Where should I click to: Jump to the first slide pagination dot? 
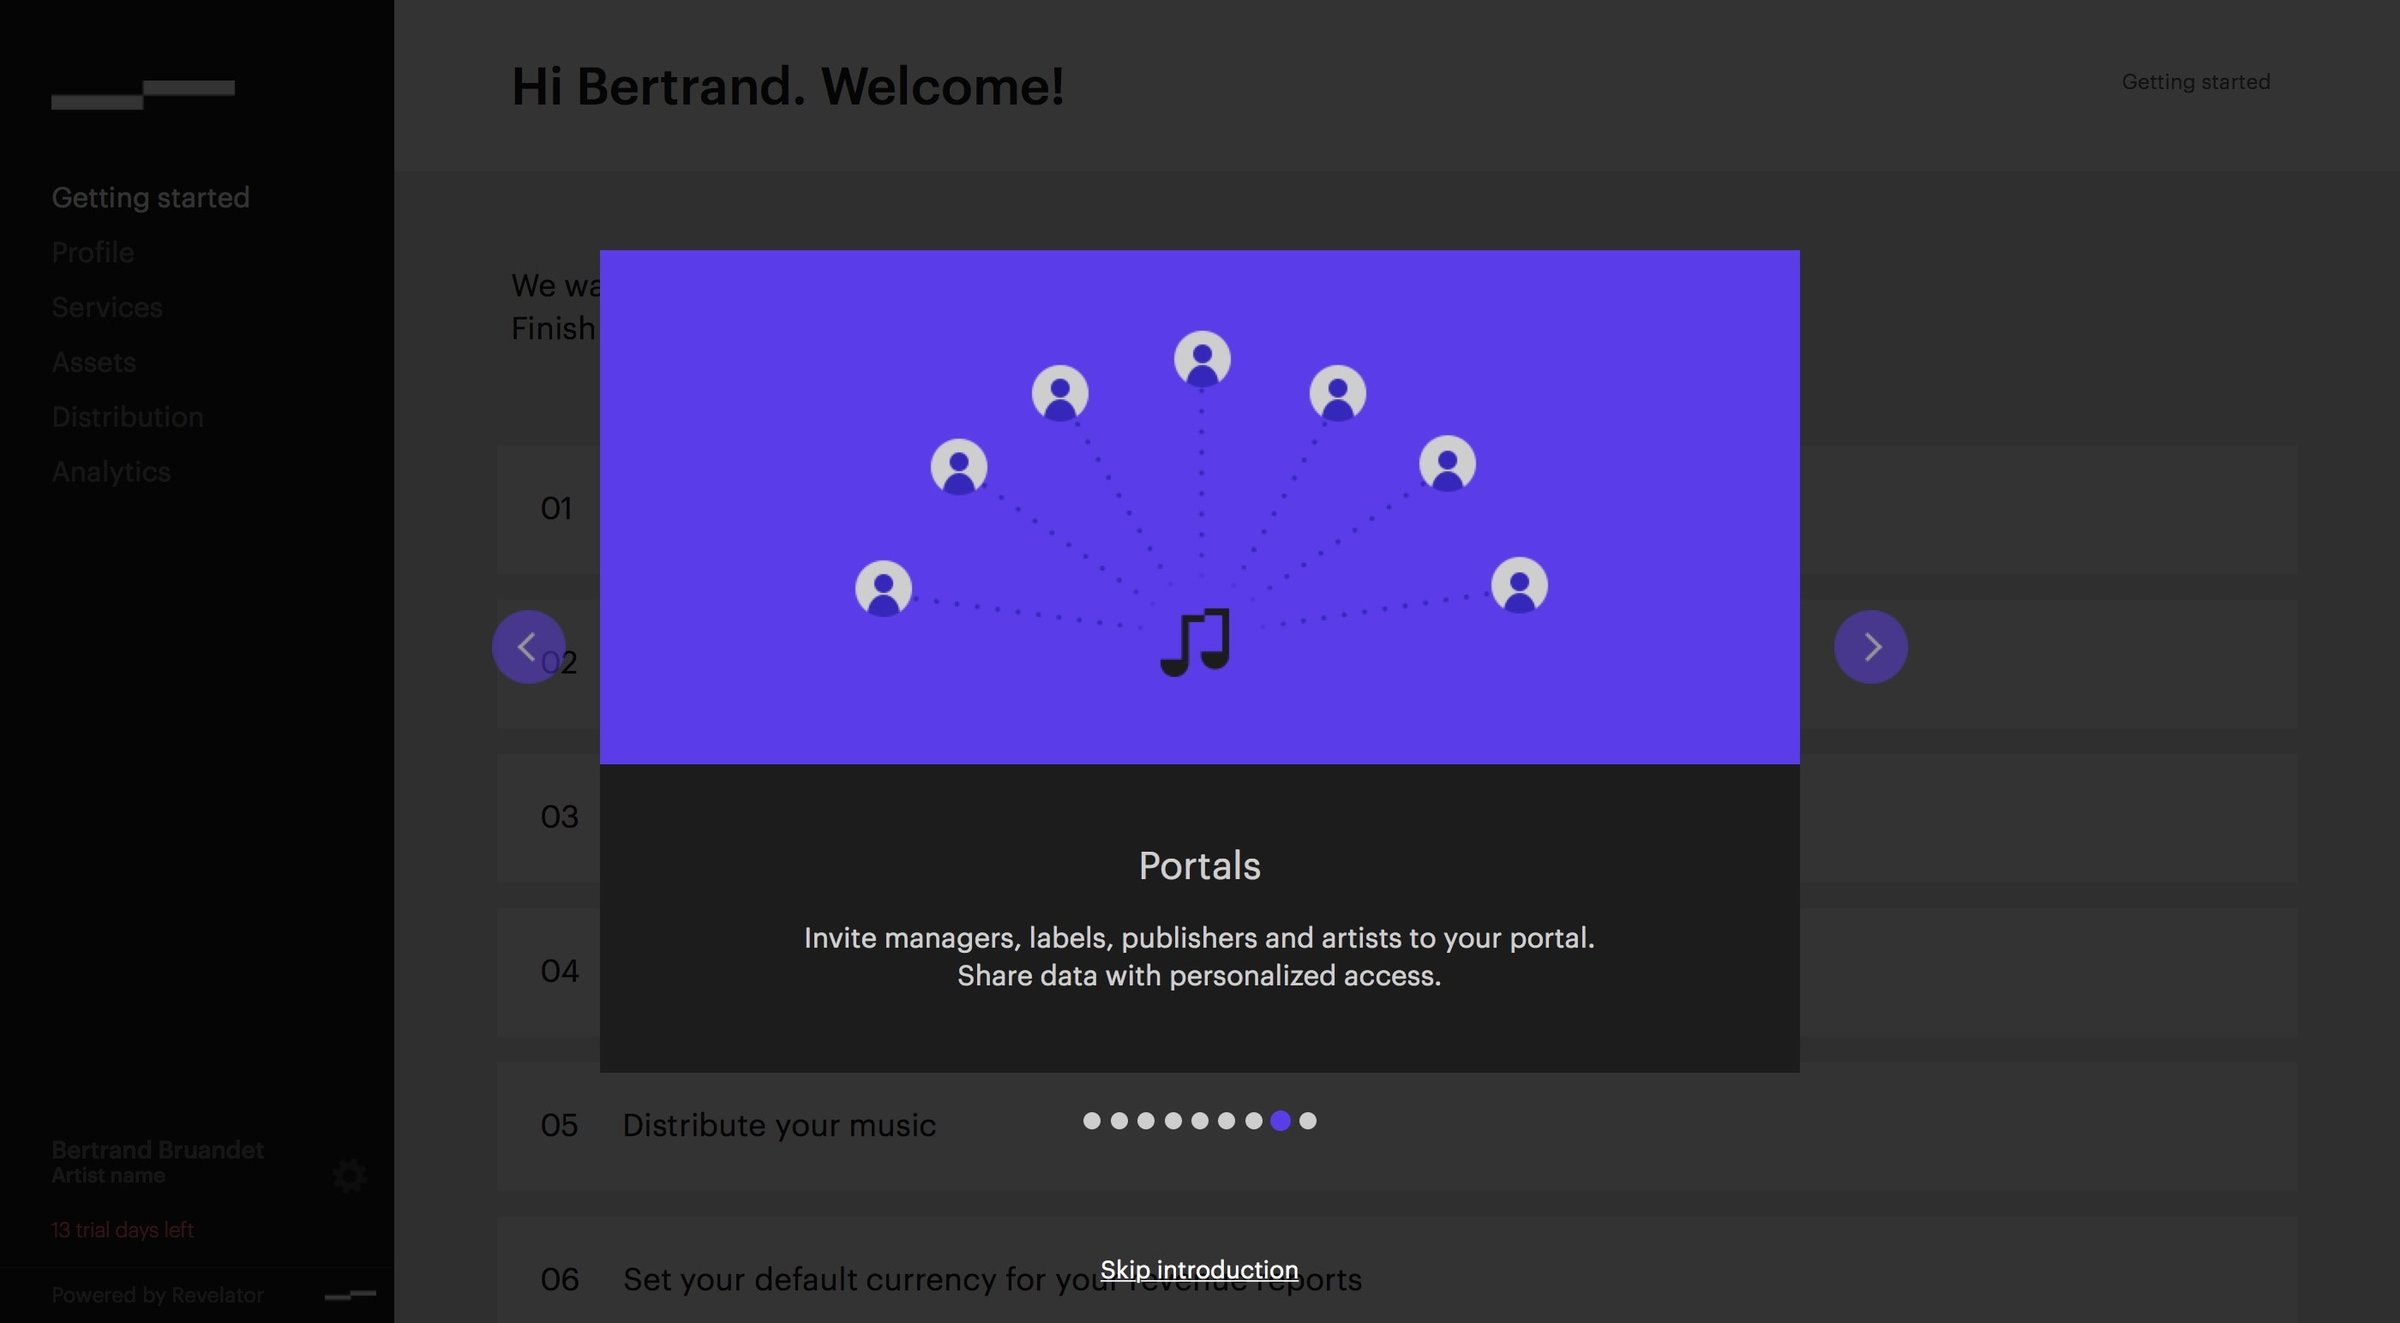pos(1092,1121)
